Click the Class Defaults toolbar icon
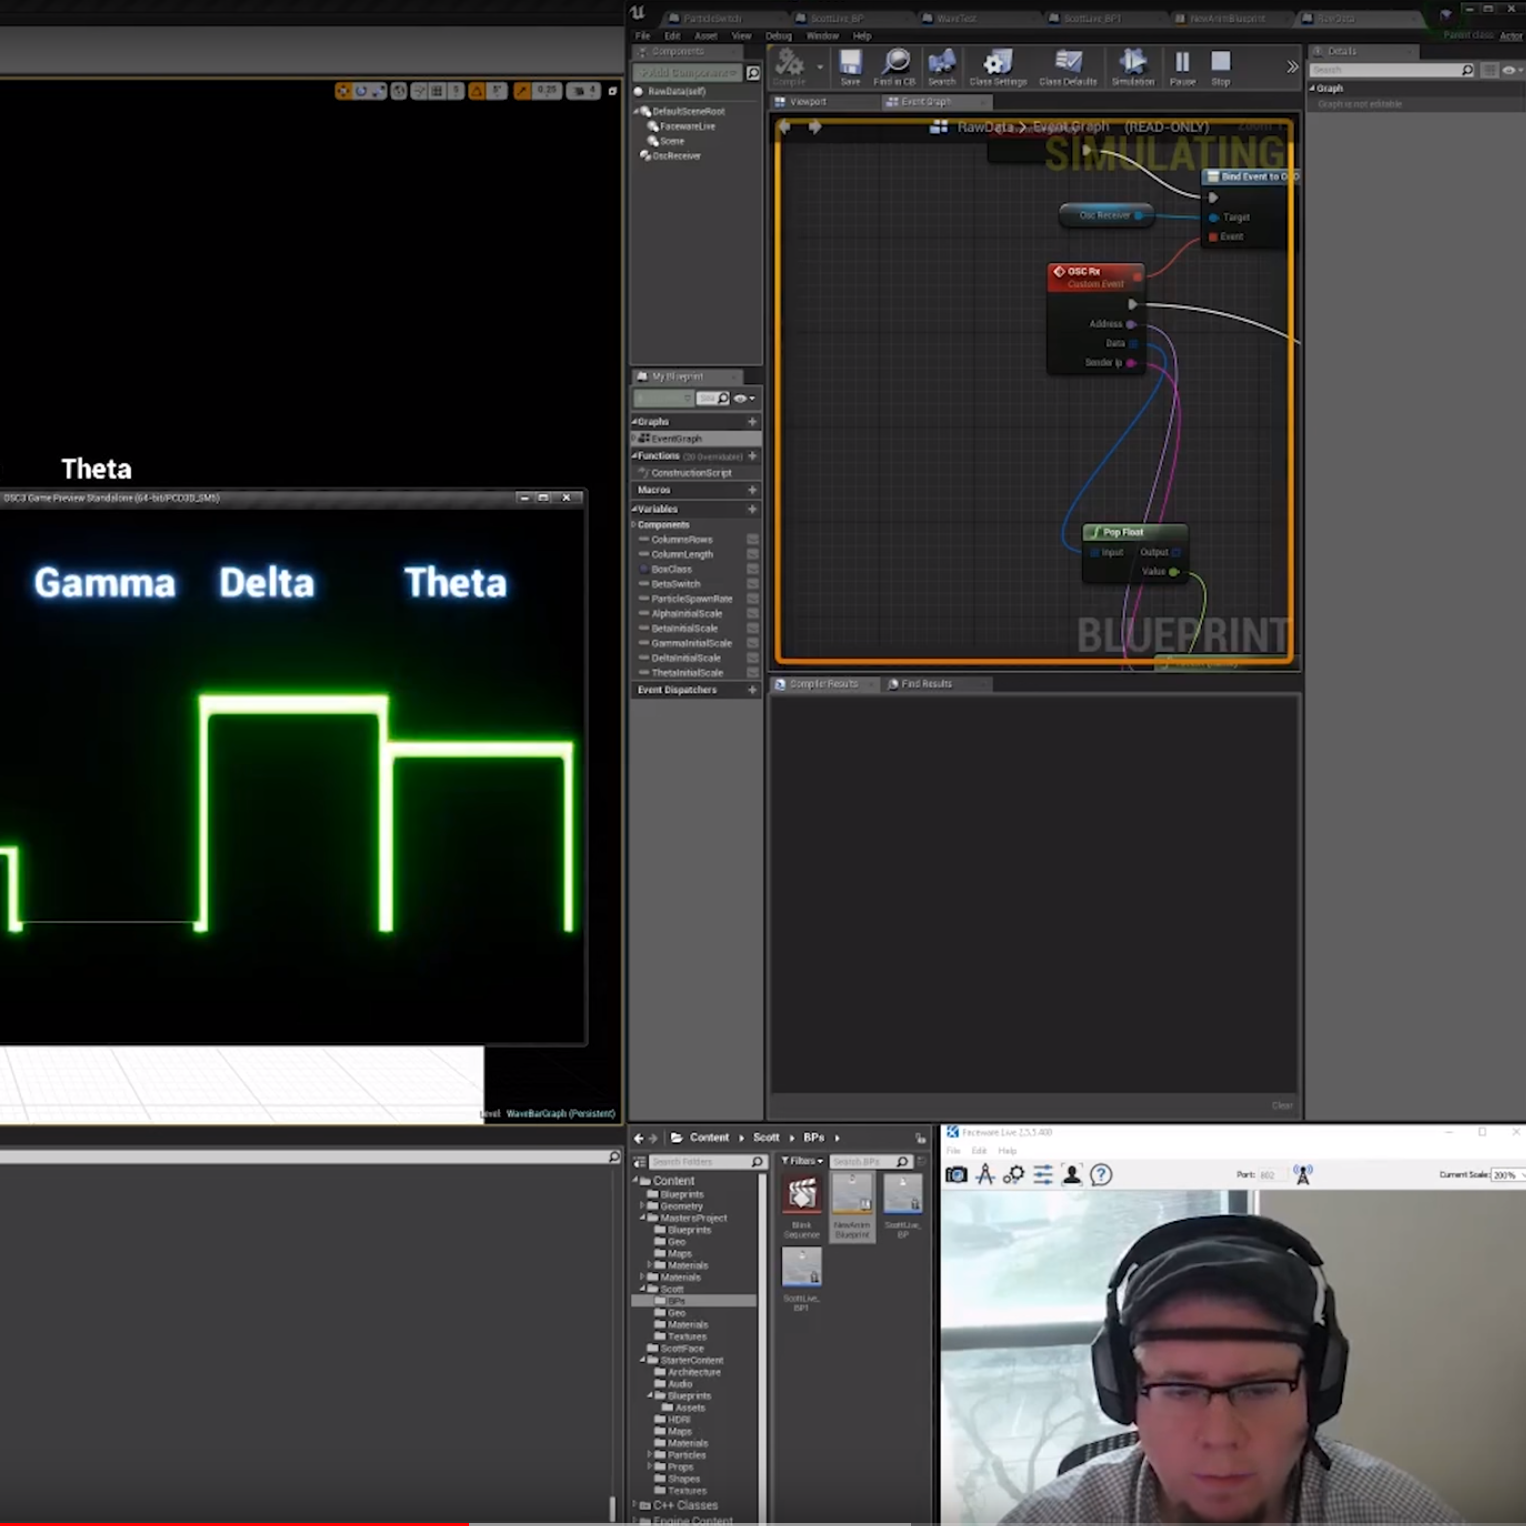Screen dimensions: 1526x1526 [x=1067, y=67]
